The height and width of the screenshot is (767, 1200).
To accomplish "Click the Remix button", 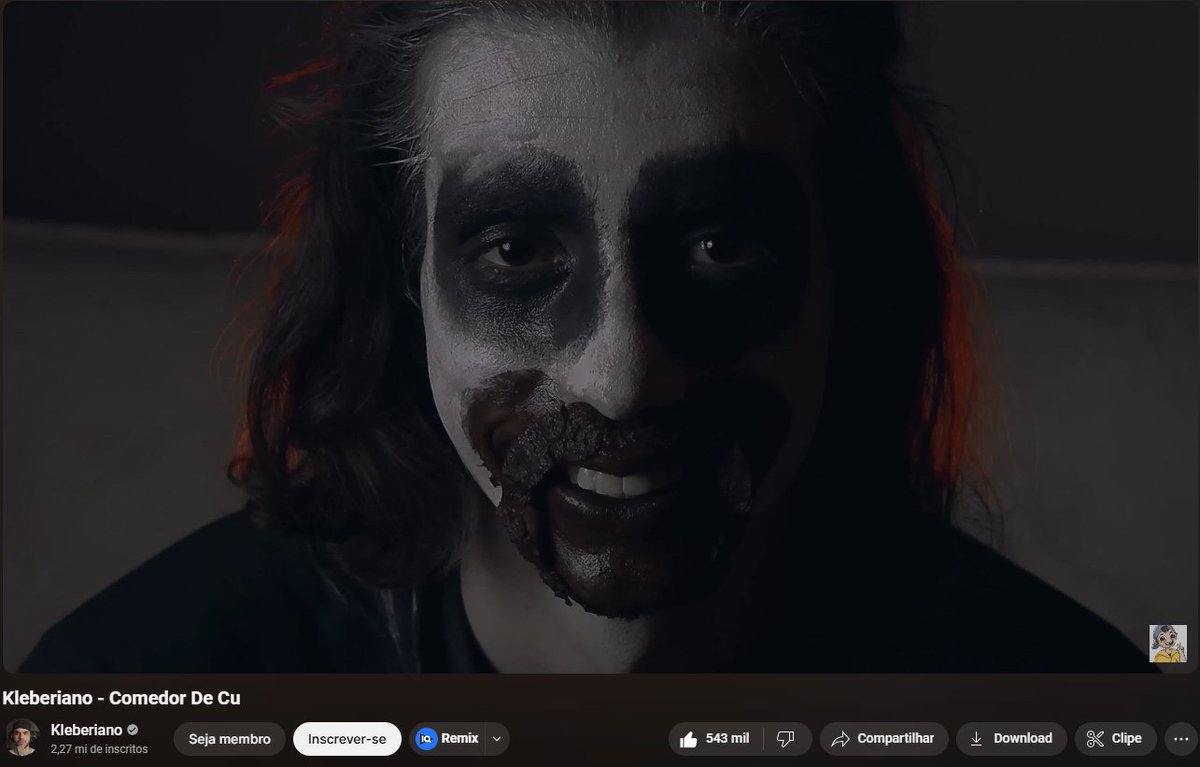I will tap(447, 739).
